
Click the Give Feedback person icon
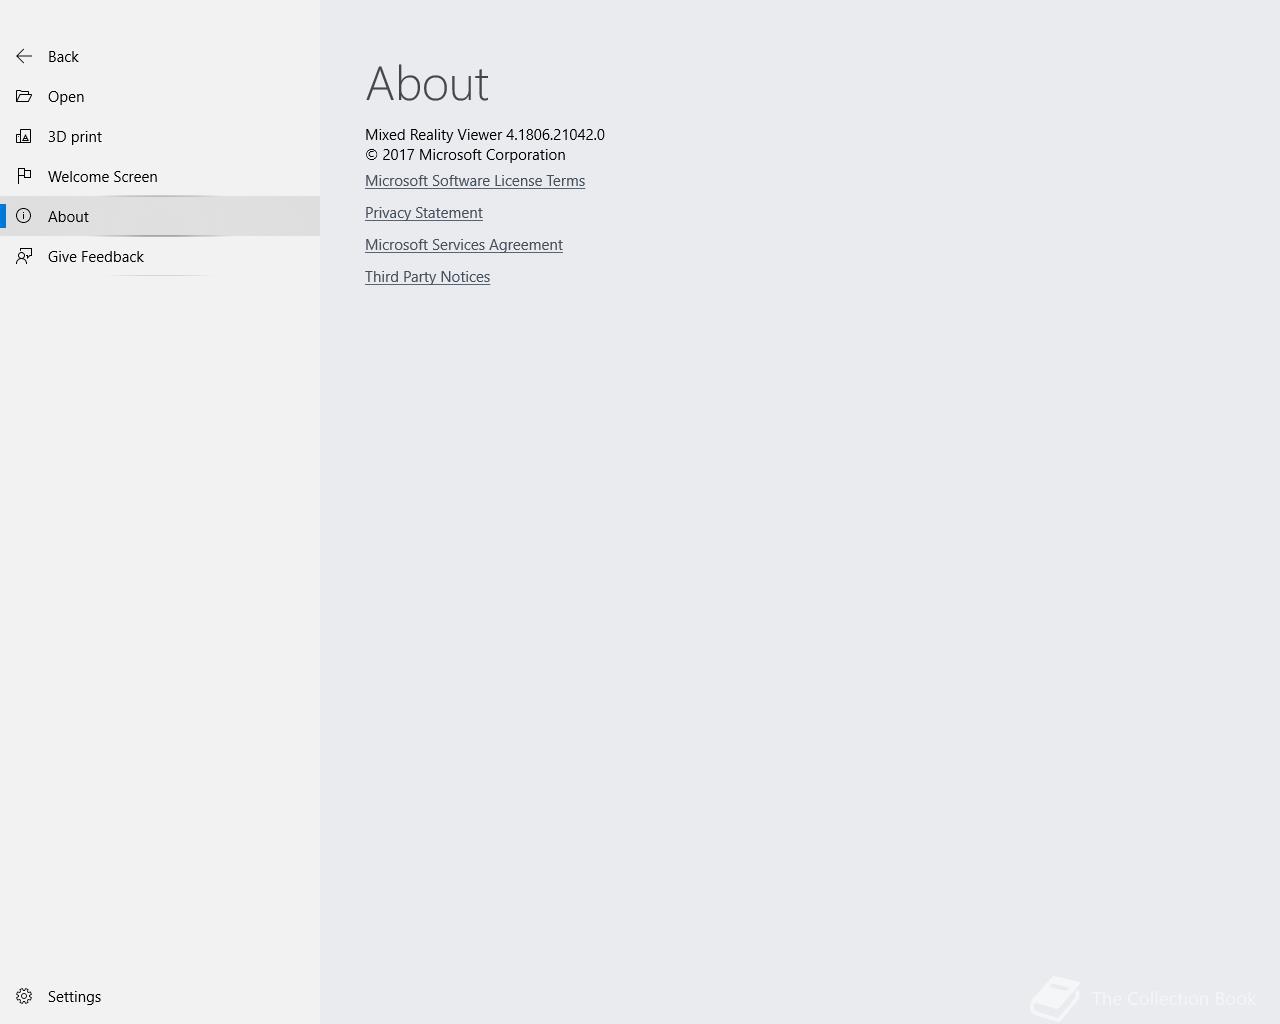click(24, 256)
